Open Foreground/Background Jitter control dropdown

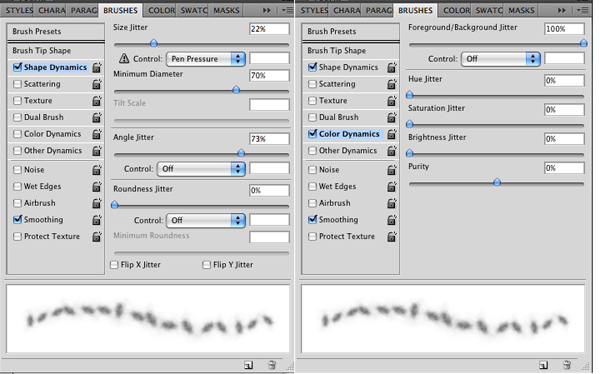501,59
